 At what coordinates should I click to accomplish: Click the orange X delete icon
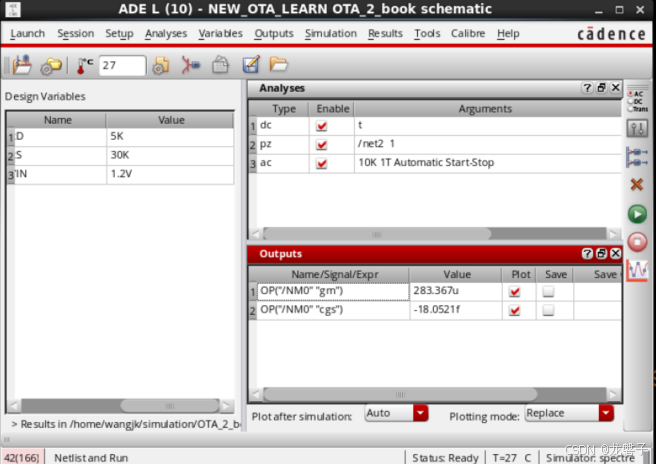click(637, 184)
